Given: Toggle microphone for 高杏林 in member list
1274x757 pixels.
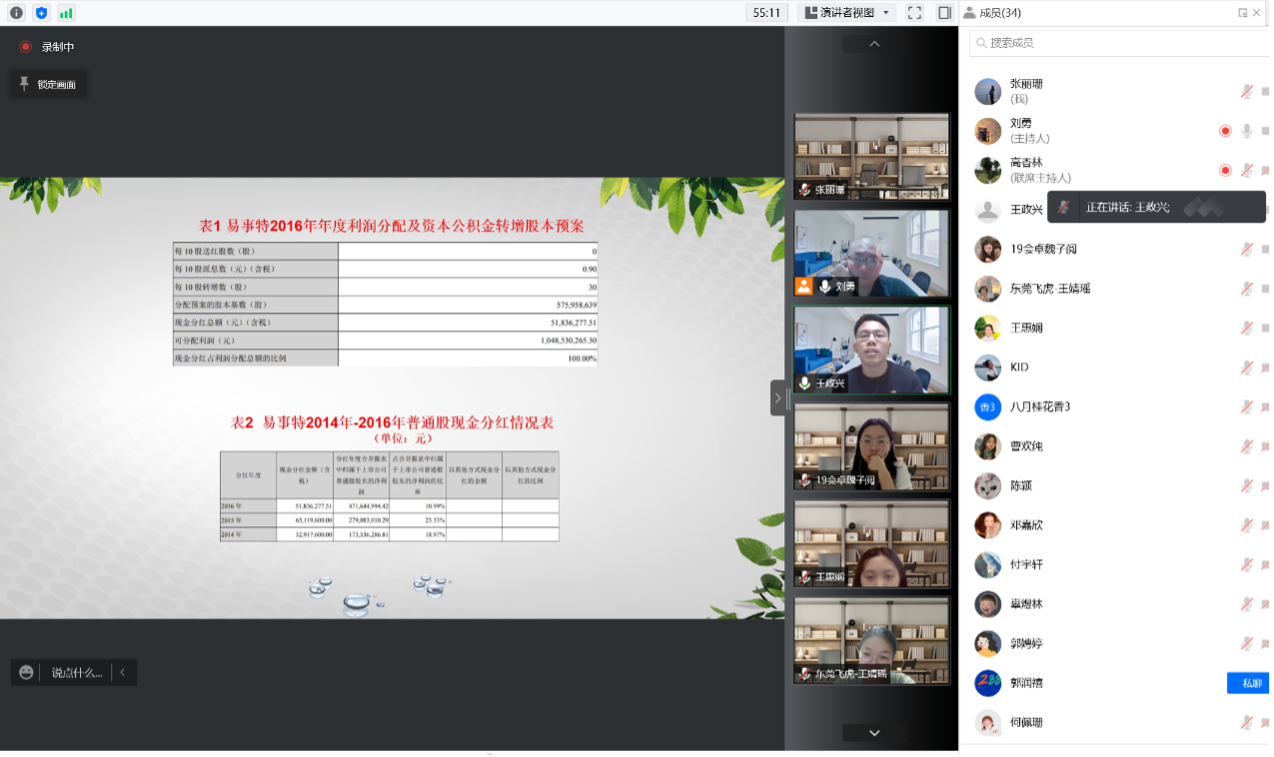Looking at the screenshot, I should 1246,170.
